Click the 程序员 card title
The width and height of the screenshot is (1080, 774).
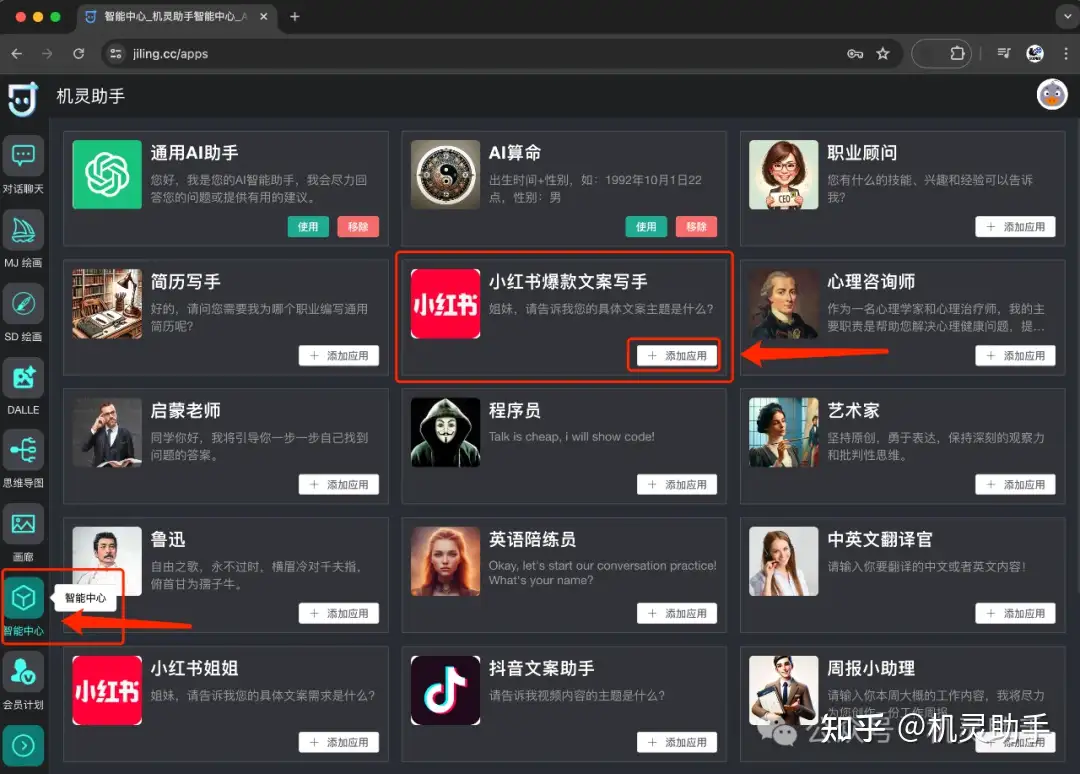tap(515, 410)
